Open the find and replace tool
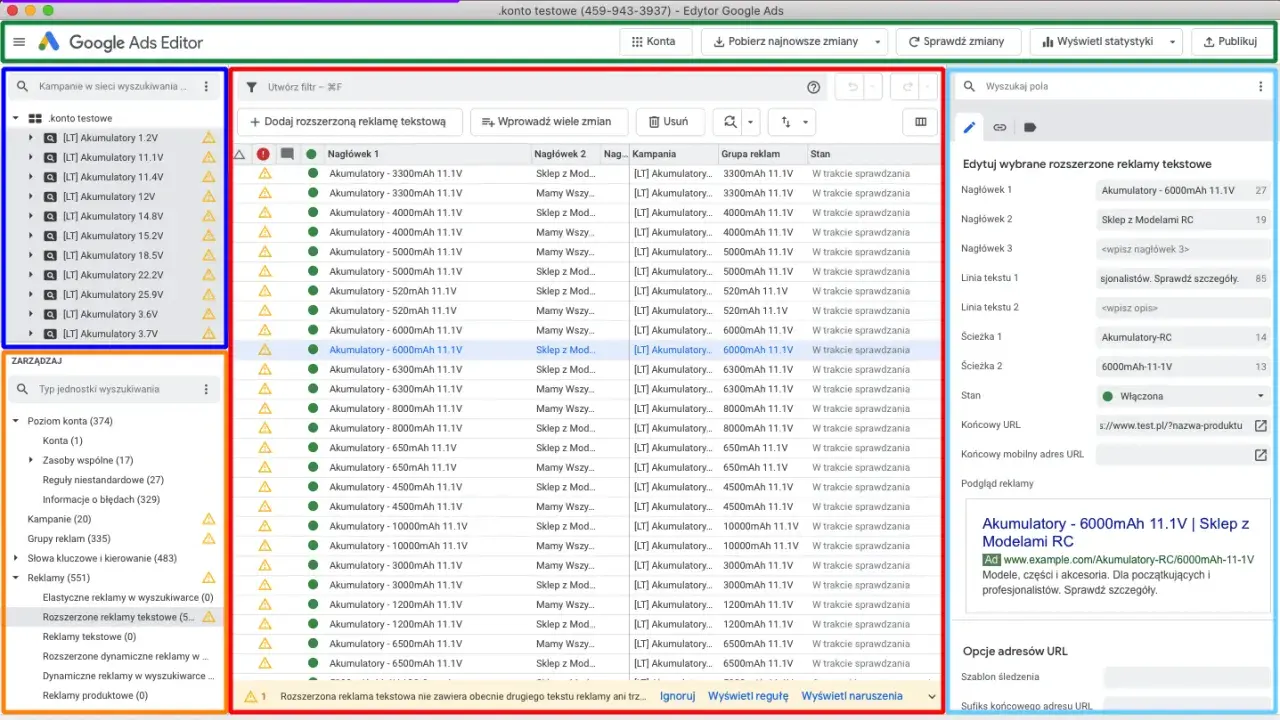1280x720 pixels. tap(730, 122)
